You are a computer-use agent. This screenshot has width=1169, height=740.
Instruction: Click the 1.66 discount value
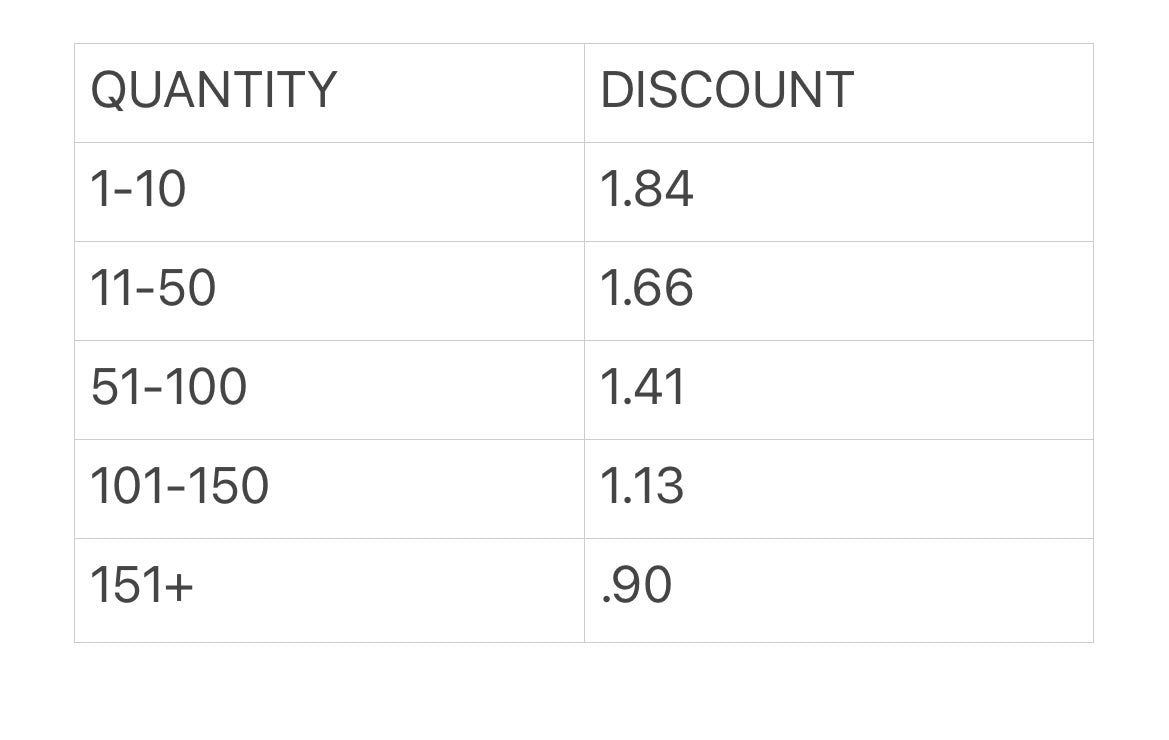pyautogui.click(x=647, y=288)
